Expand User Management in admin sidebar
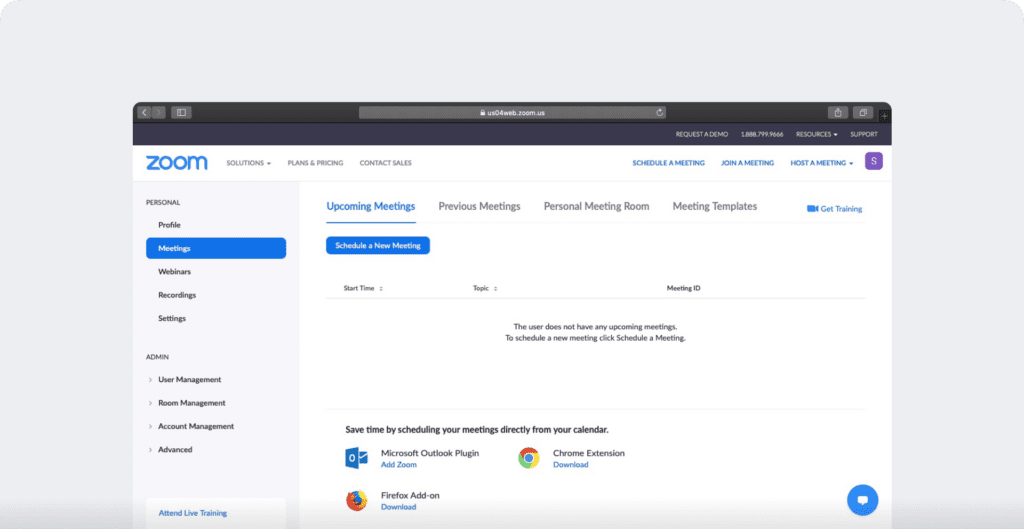 coord(189,380)
